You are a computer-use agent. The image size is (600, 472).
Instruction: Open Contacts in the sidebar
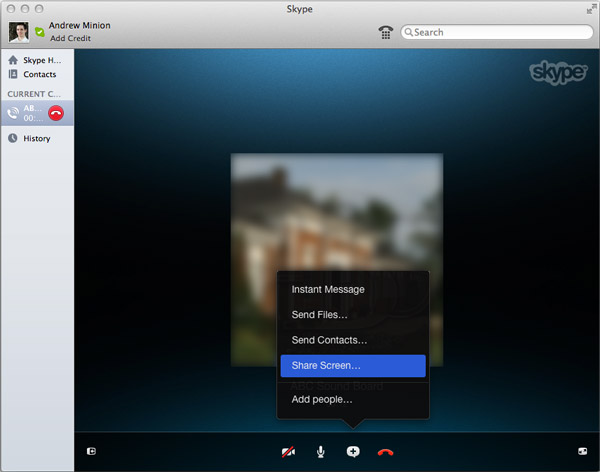coord(37,74)
